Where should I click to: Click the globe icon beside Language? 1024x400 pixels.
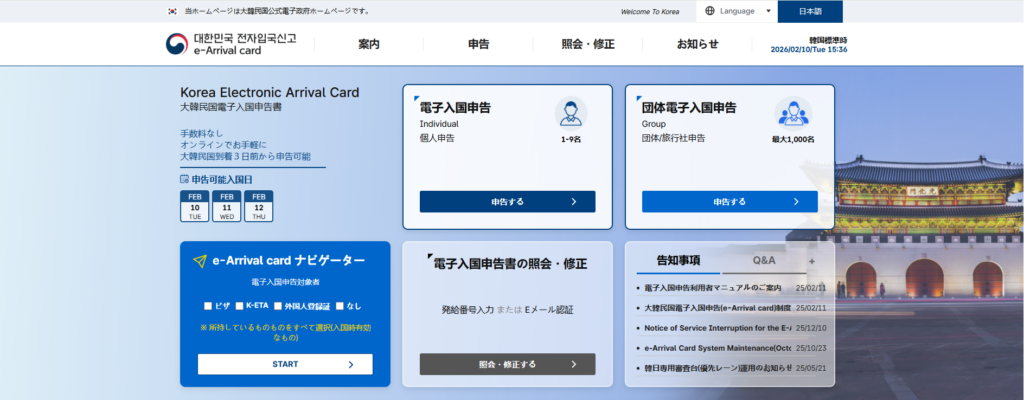tap(710, 11)
